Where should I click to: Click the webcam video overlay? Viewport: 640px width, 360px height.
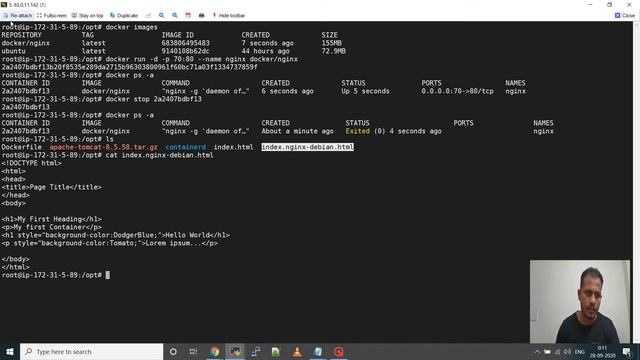pyautogui.click(x=580, y=301)
